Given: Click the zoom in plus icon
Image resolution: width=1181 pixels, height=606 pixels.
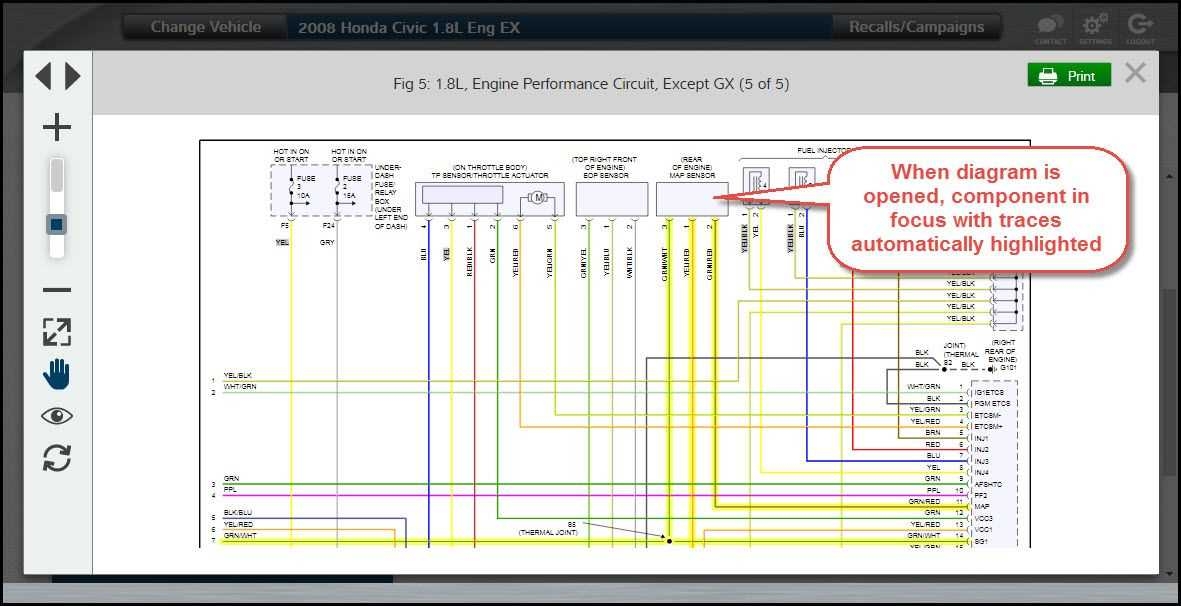Looking at the screenshot, I should [57, 126].
